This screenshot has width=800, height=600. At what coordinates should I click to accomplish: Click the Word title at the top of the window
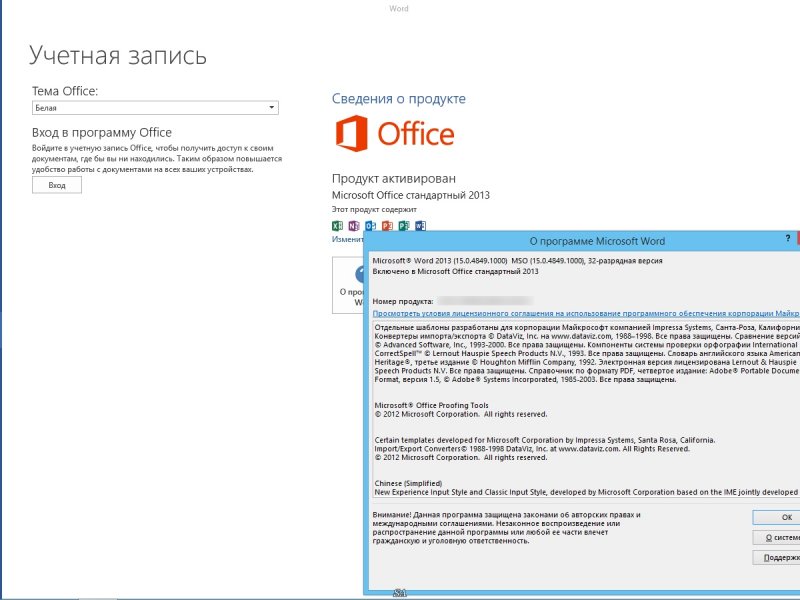[398, 8]
